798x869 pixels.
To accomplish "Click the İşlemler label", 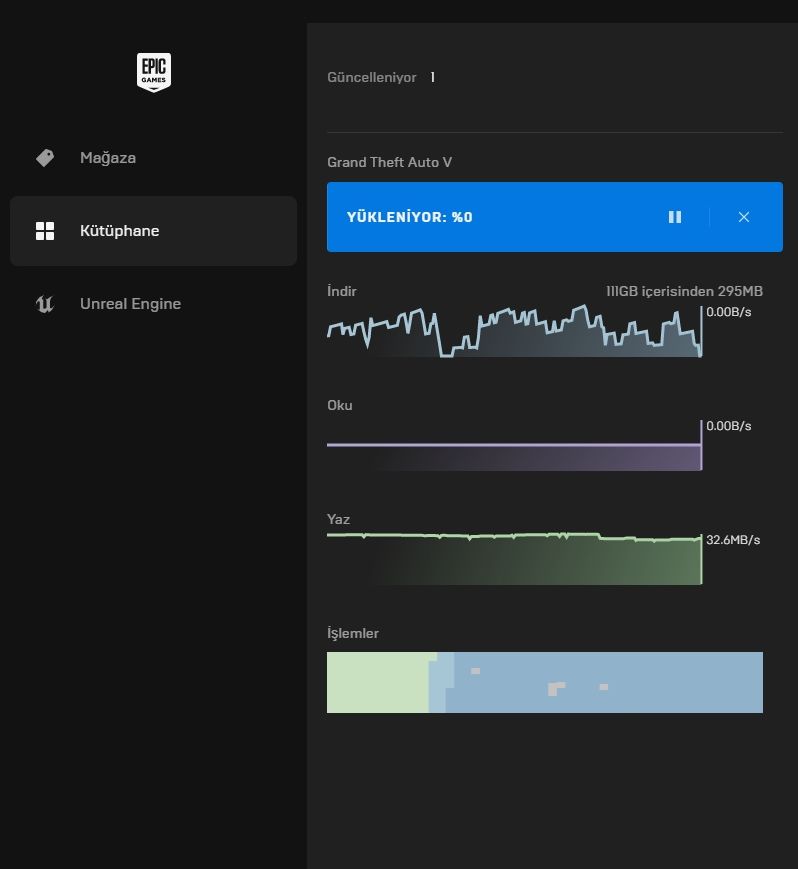I will 353,633.
